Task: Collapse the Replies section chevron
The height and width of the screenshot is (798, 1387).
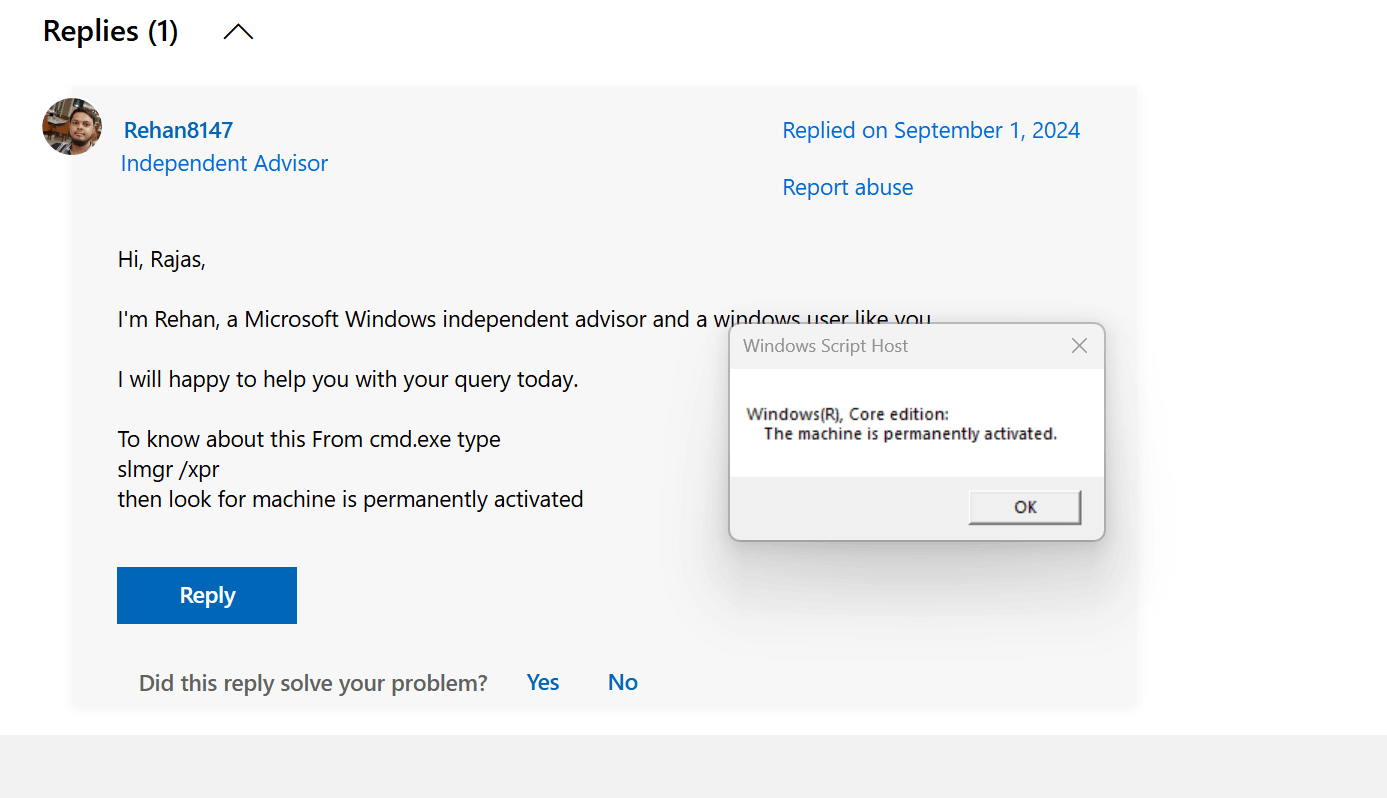Action: [237, 31]
